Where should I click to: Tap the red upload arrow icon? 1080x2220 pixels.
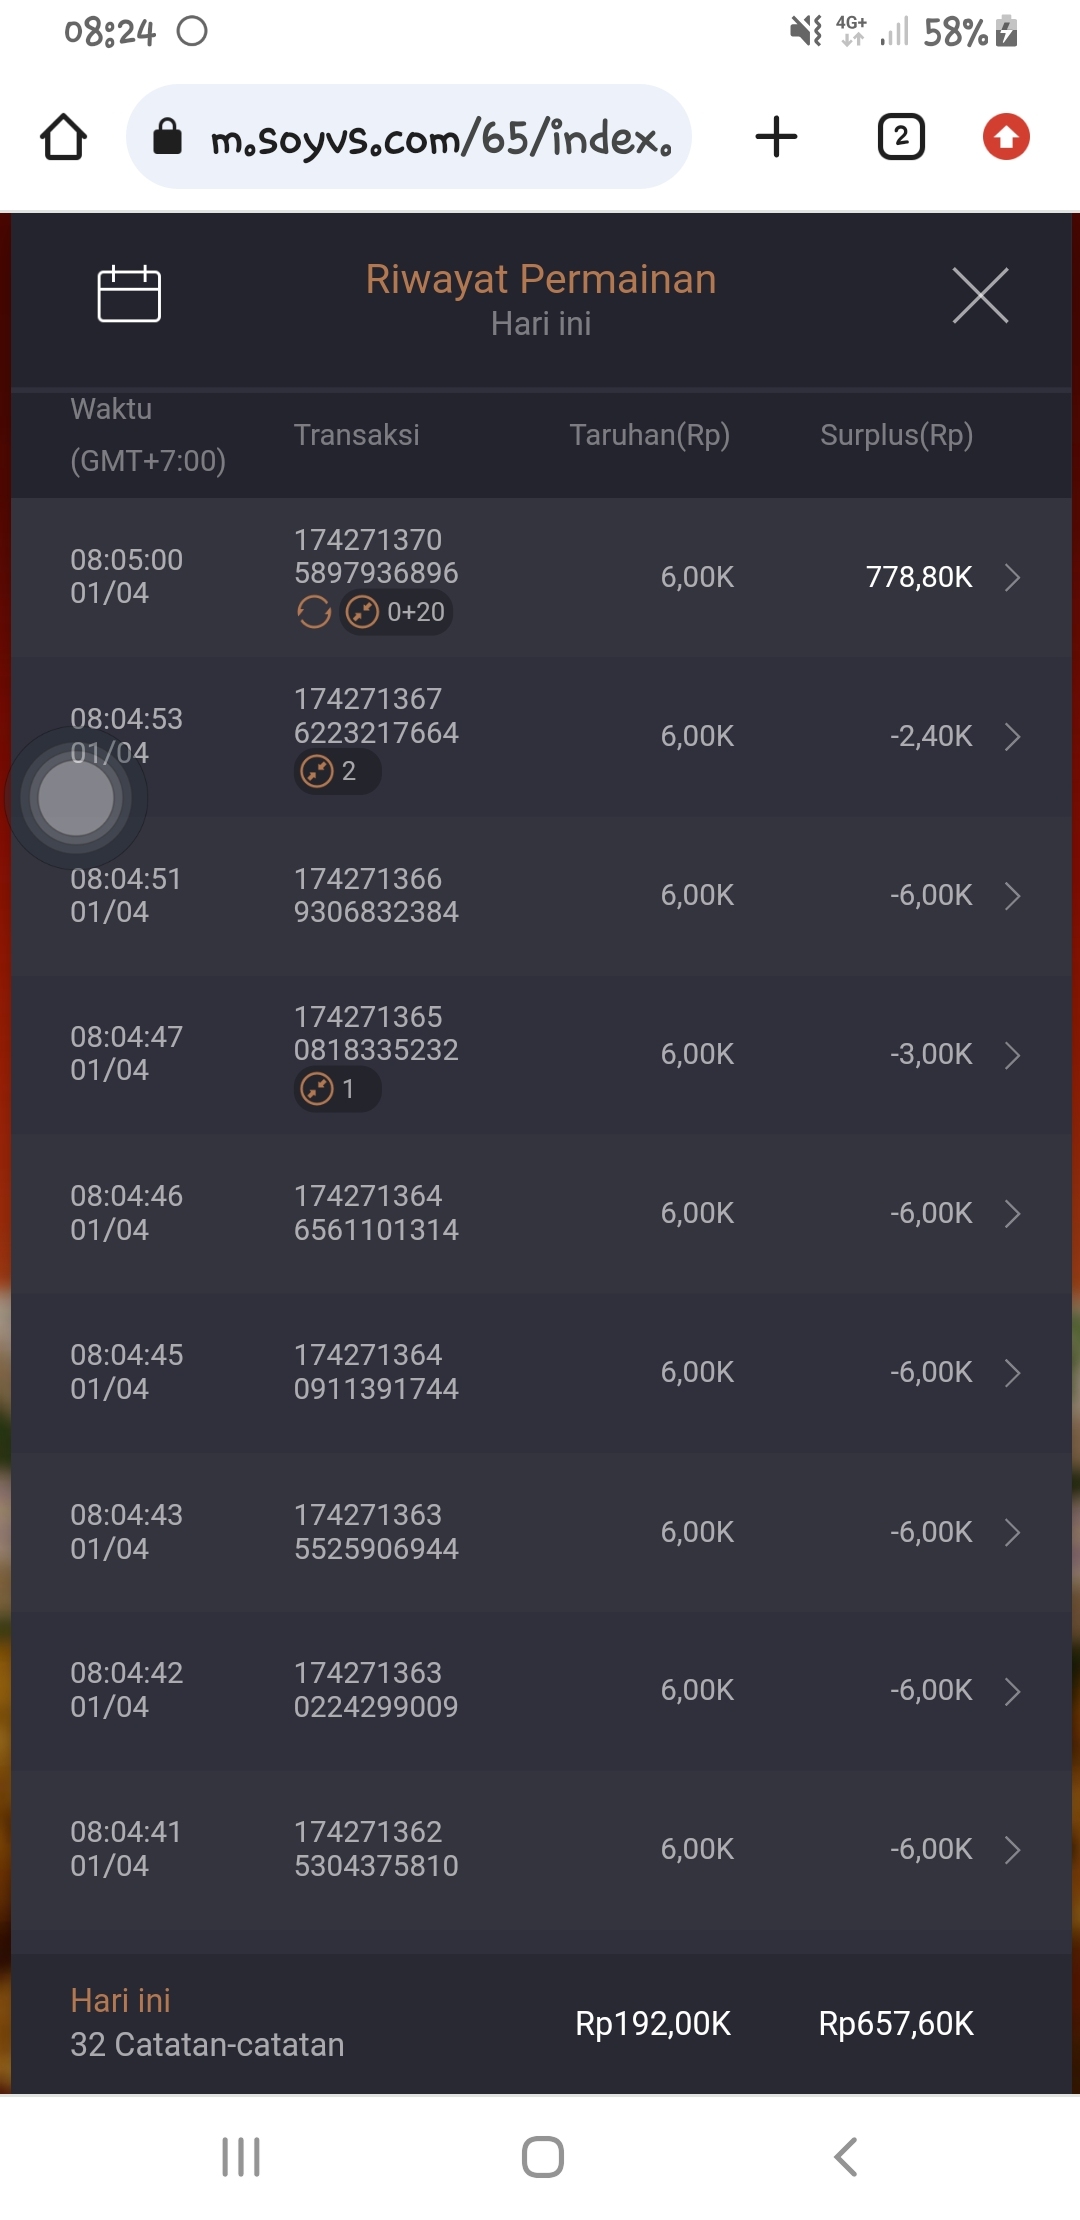(x=1006, y=137)
